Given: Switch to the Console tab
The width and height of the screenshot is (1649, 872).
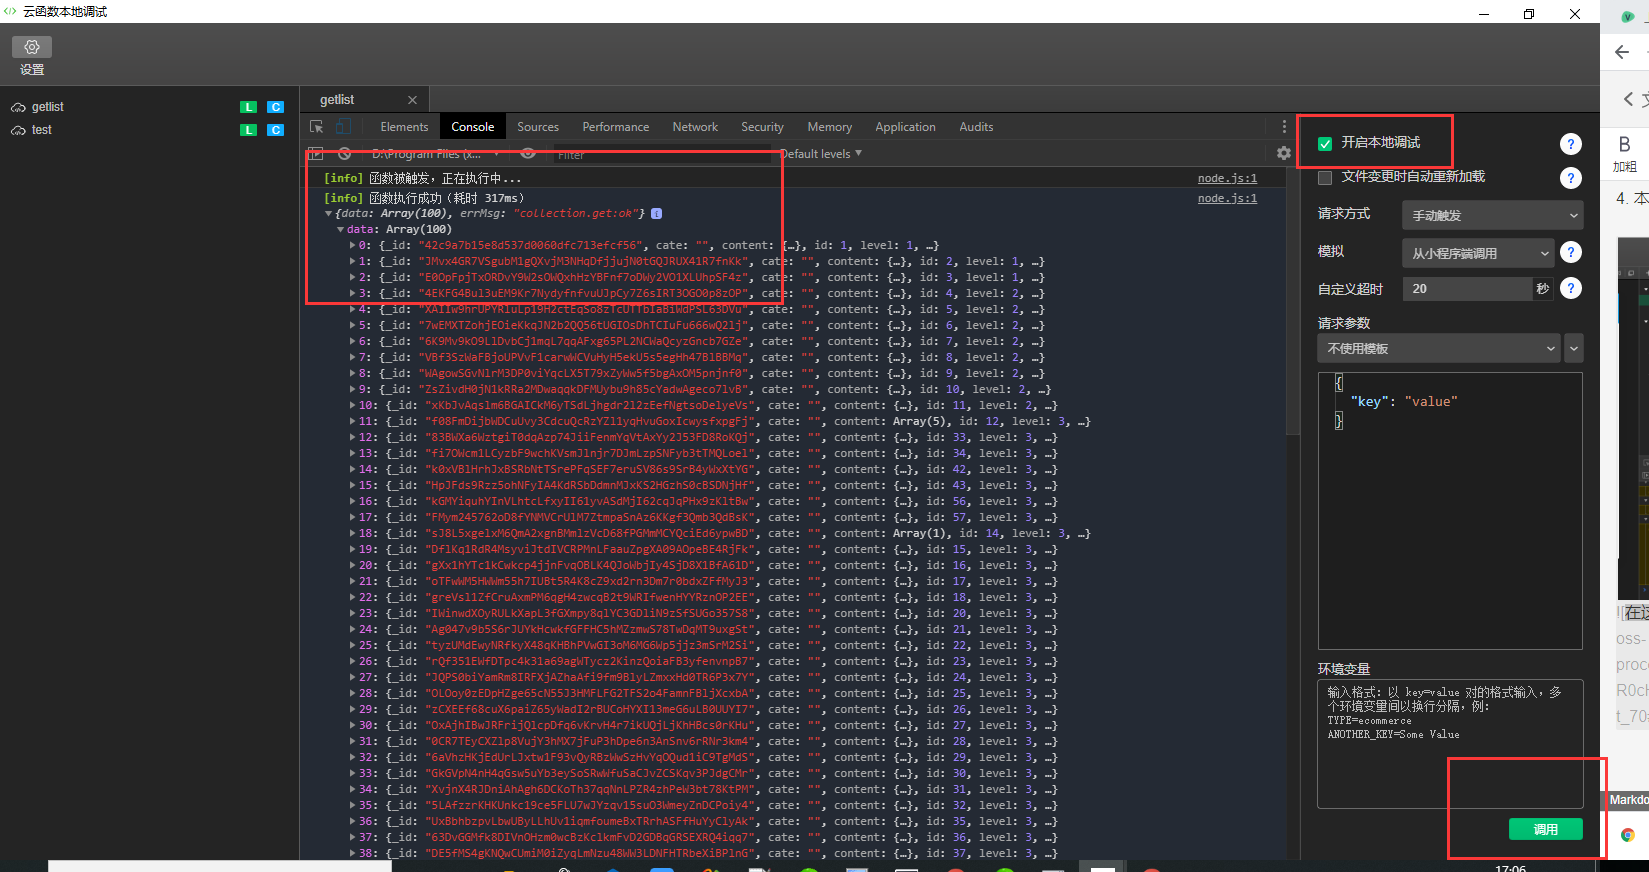Looking at the screenshot, I should (472, 127).
